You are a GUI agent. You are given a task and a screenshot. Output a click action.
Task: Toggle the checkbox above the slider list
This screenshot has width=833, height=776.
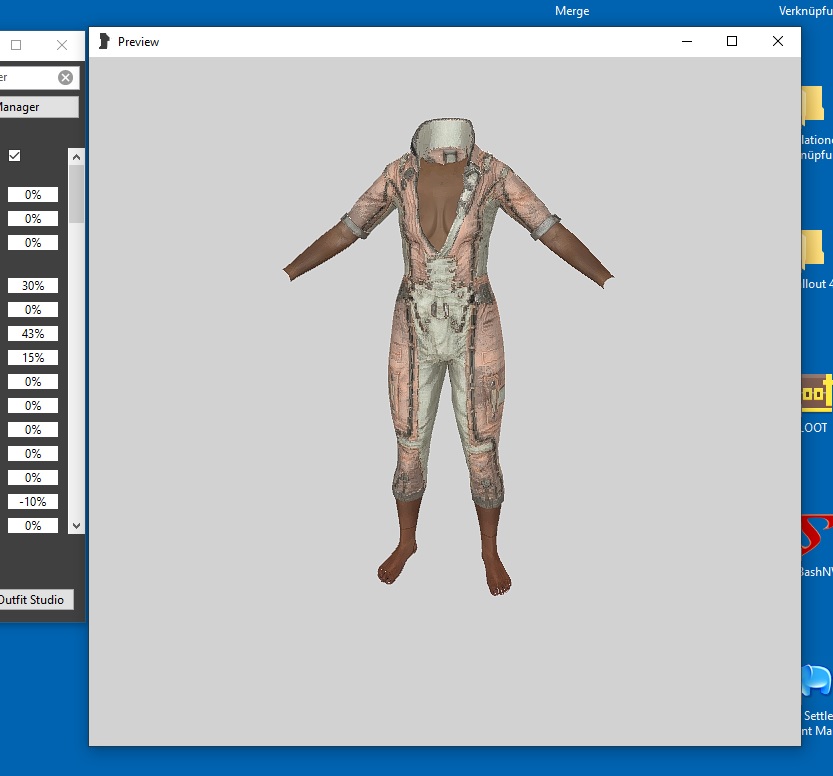point(13,155)
